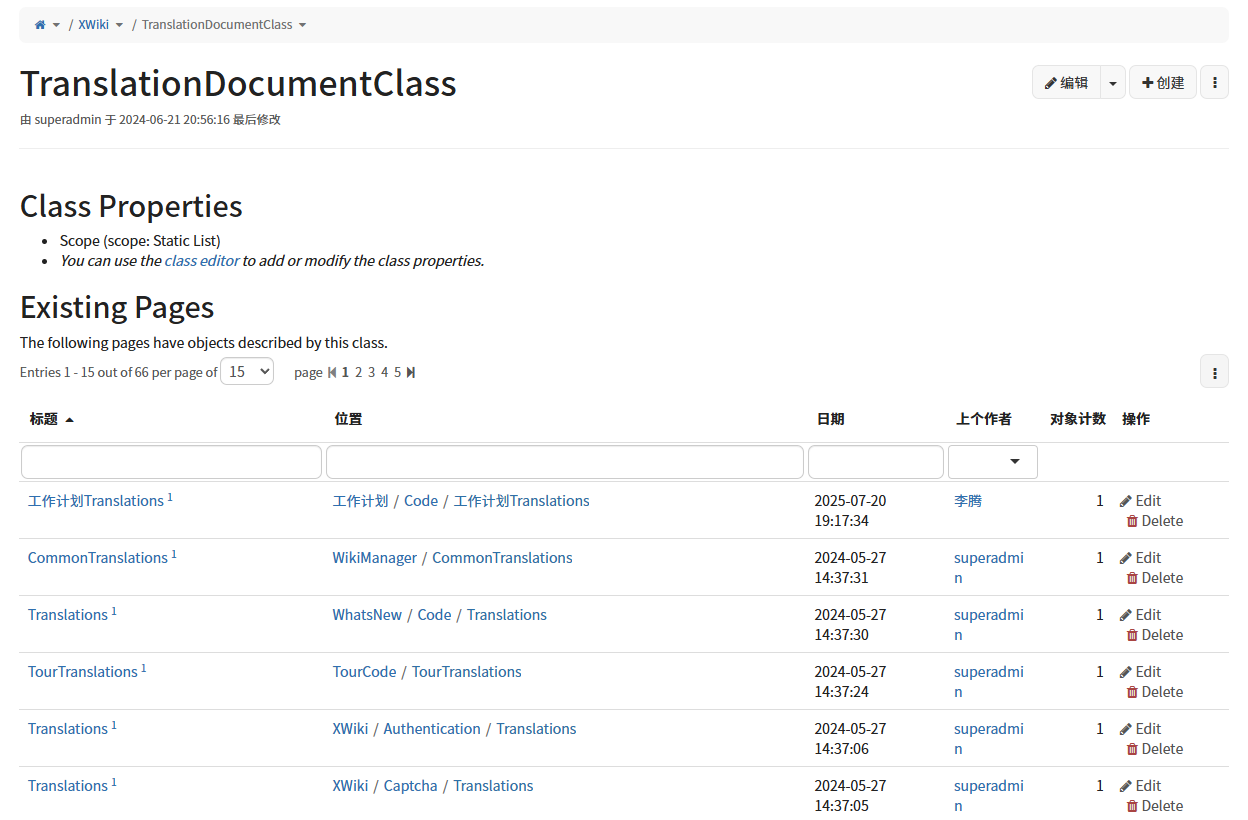Click the title filter input field

click(171, 462)
